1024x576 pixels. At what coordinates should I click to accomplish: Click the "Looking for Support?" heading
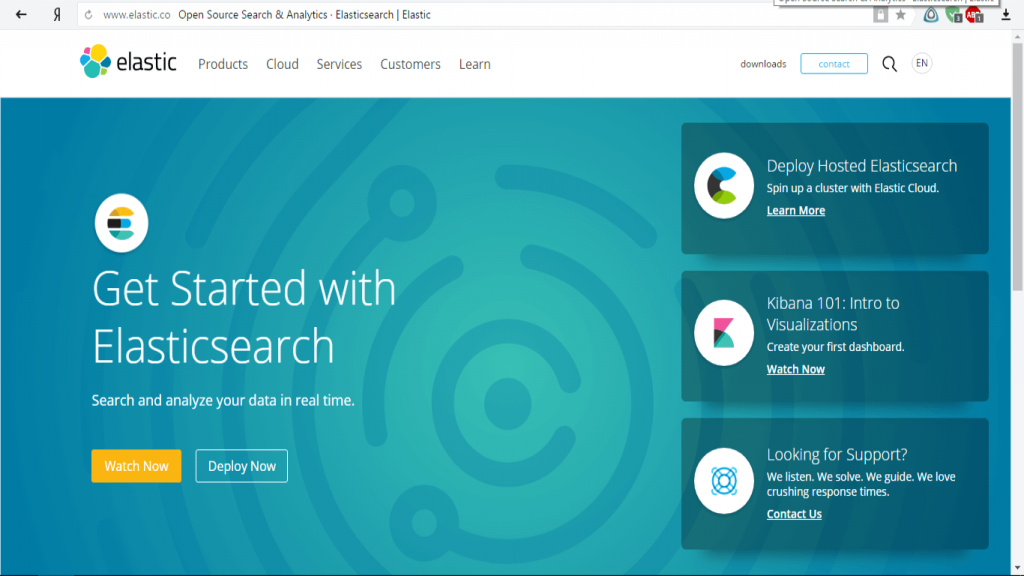[x=837, y=455]
